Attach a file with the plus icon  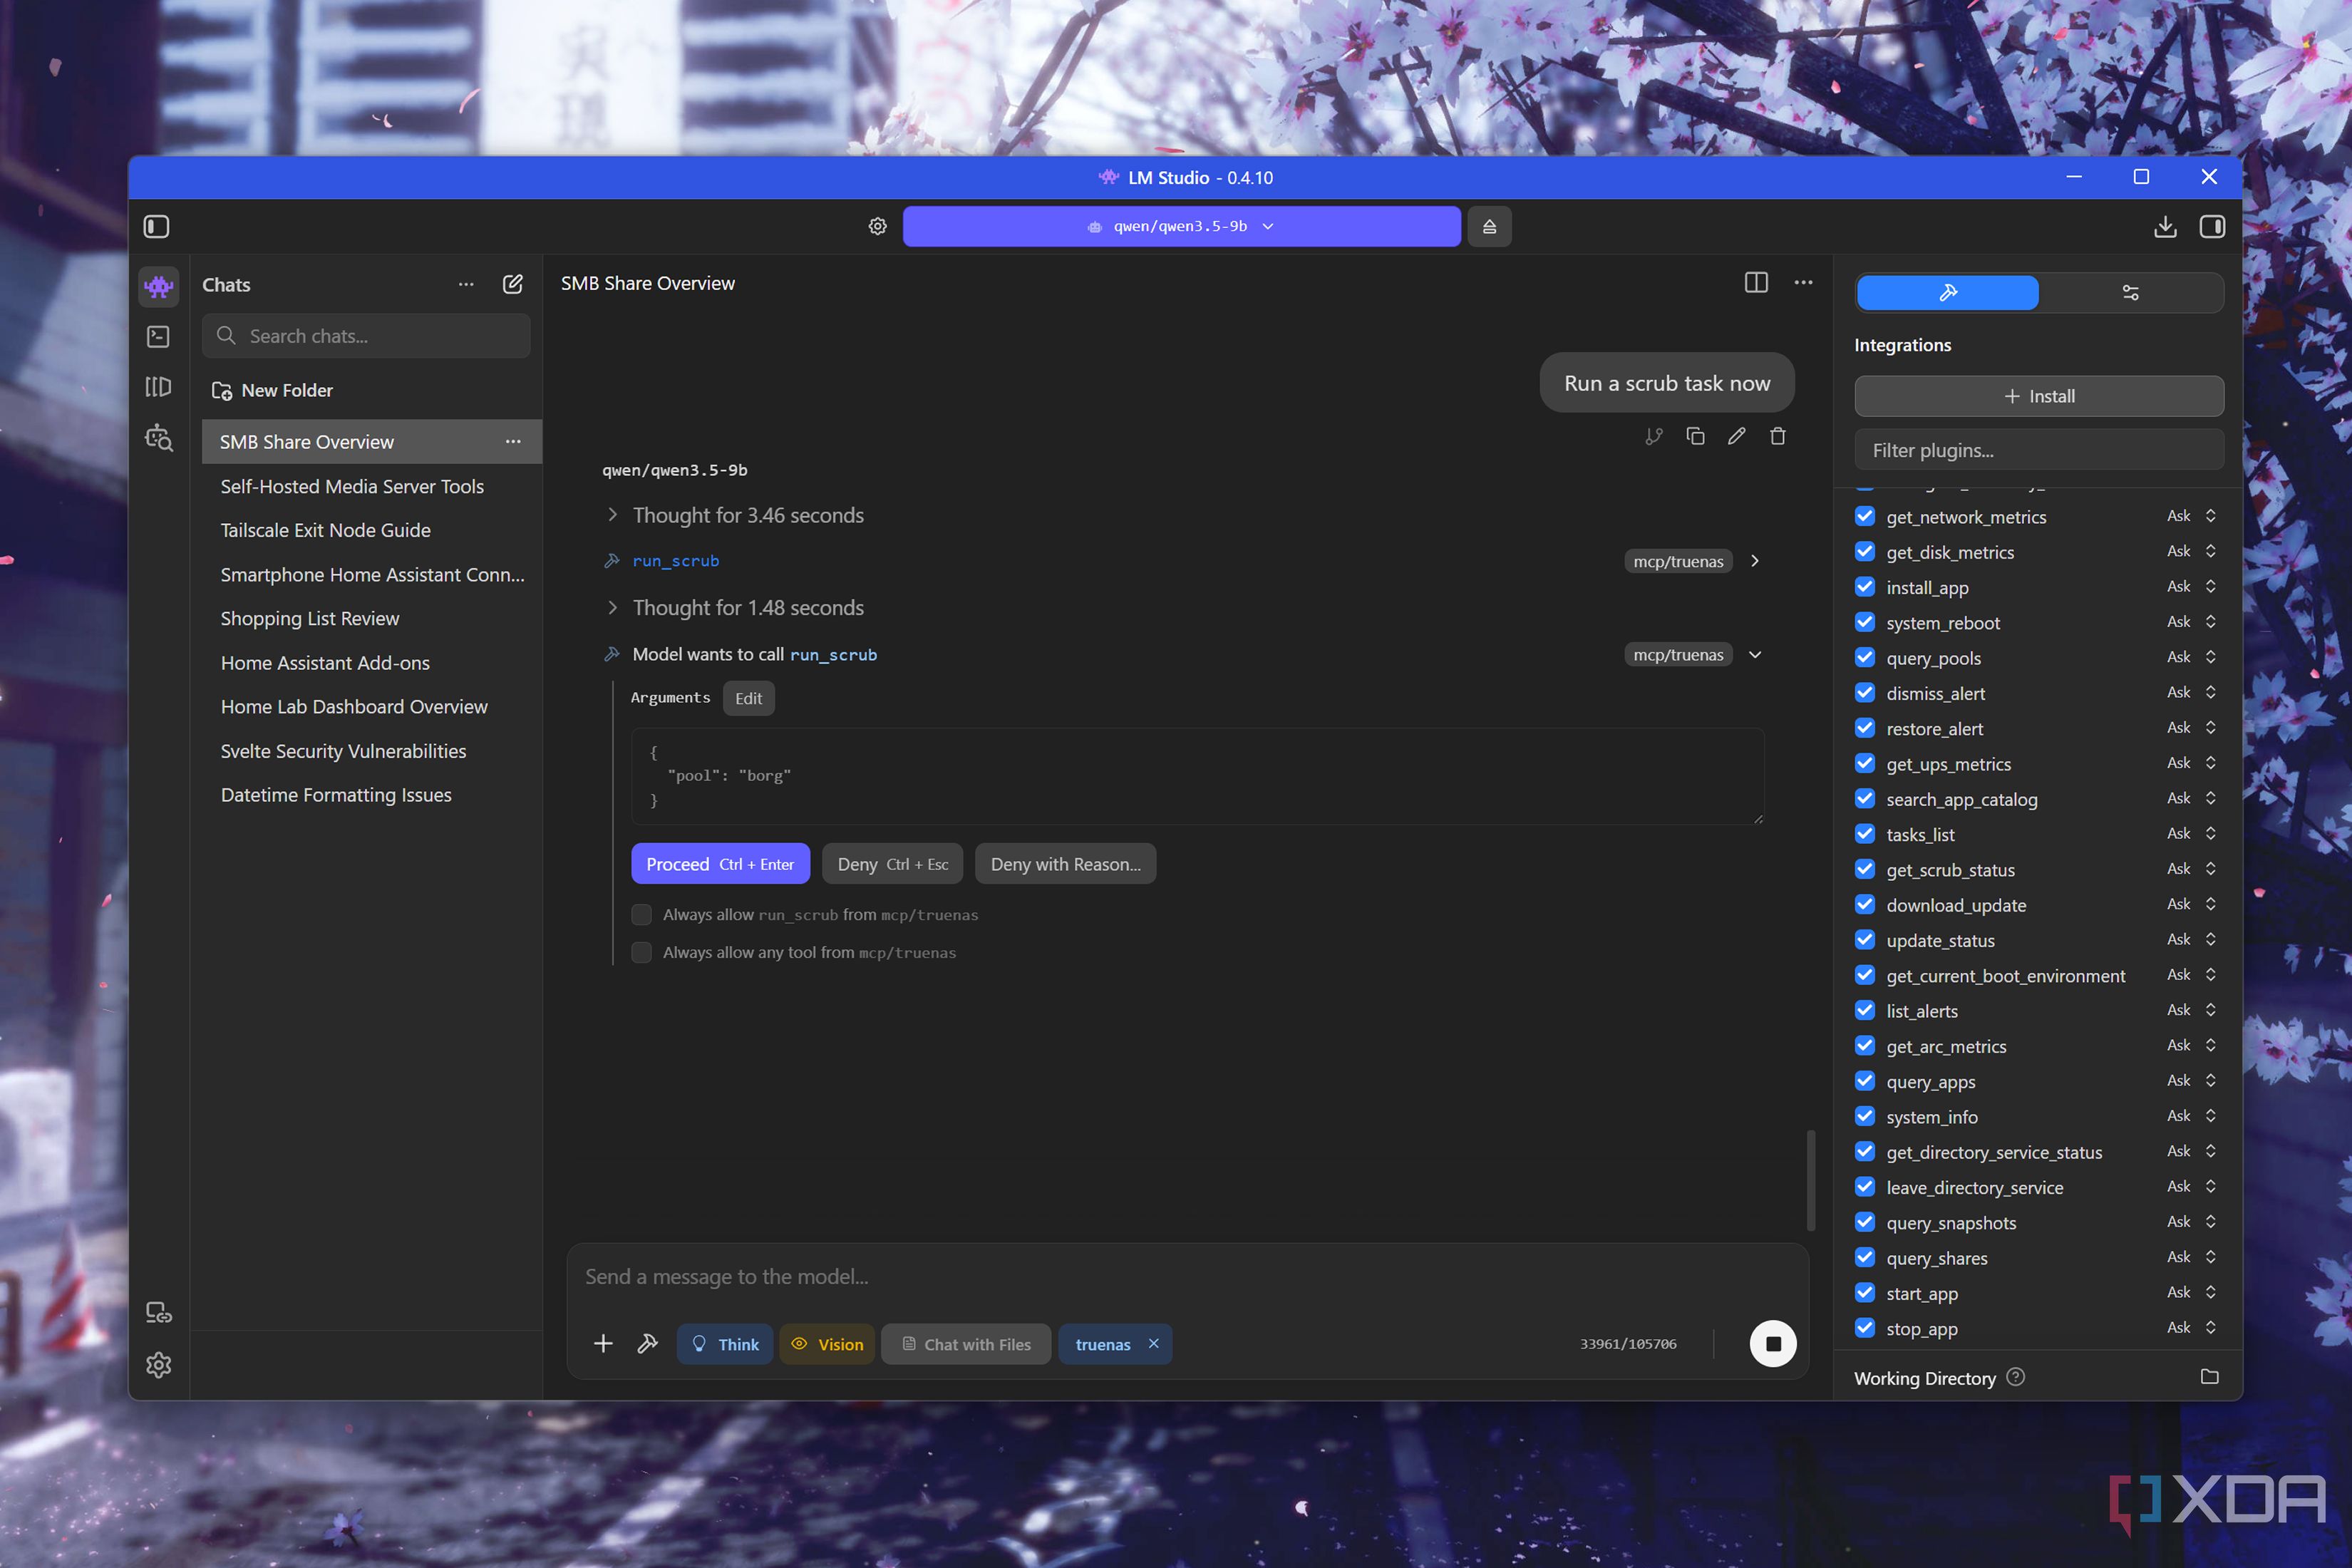pyautogui.click(x=603, y=1344)
